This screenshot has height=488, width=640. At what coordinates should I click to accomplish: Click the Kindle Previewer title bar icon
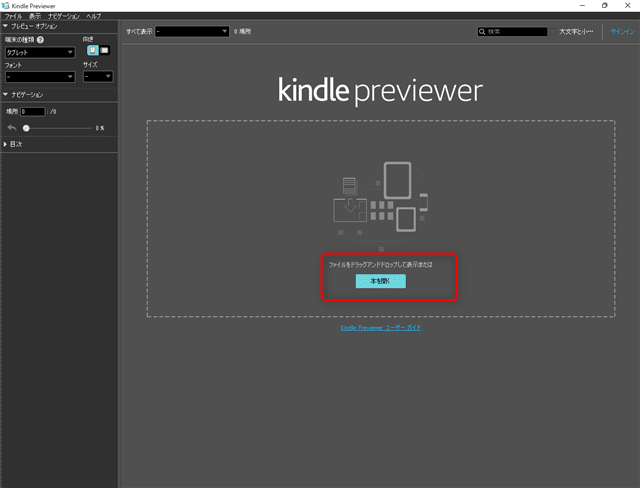tap(5, 6)
